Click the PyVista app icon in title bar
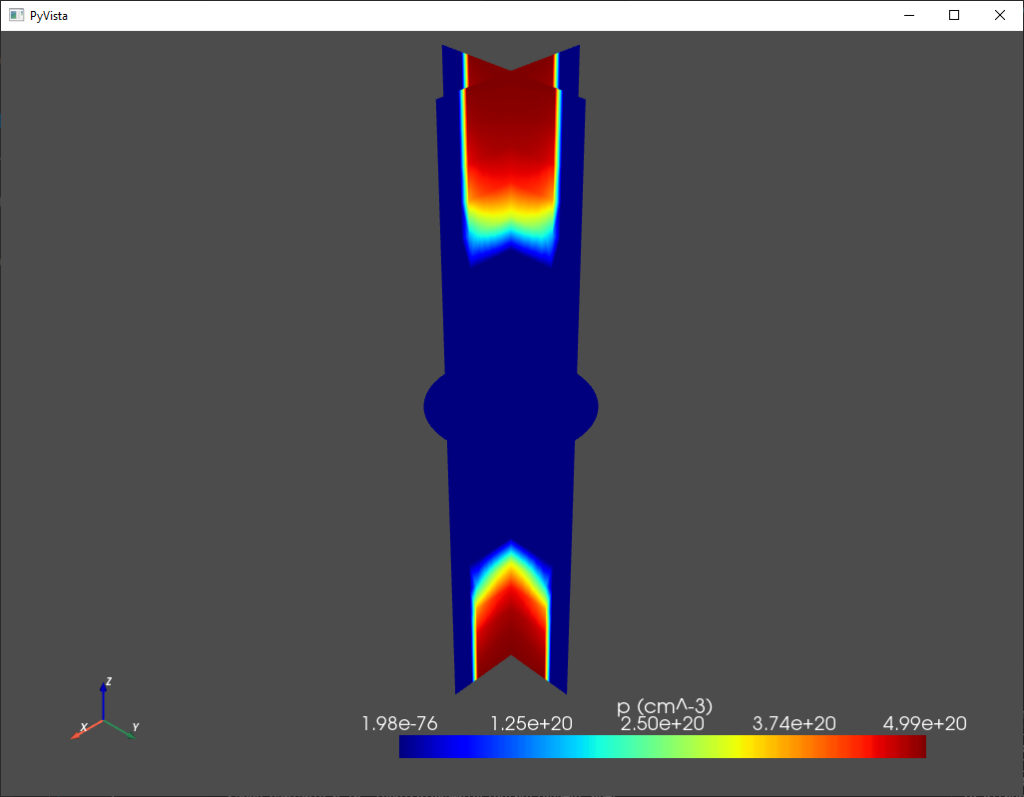1024x797 pixels. coord(16,15)
